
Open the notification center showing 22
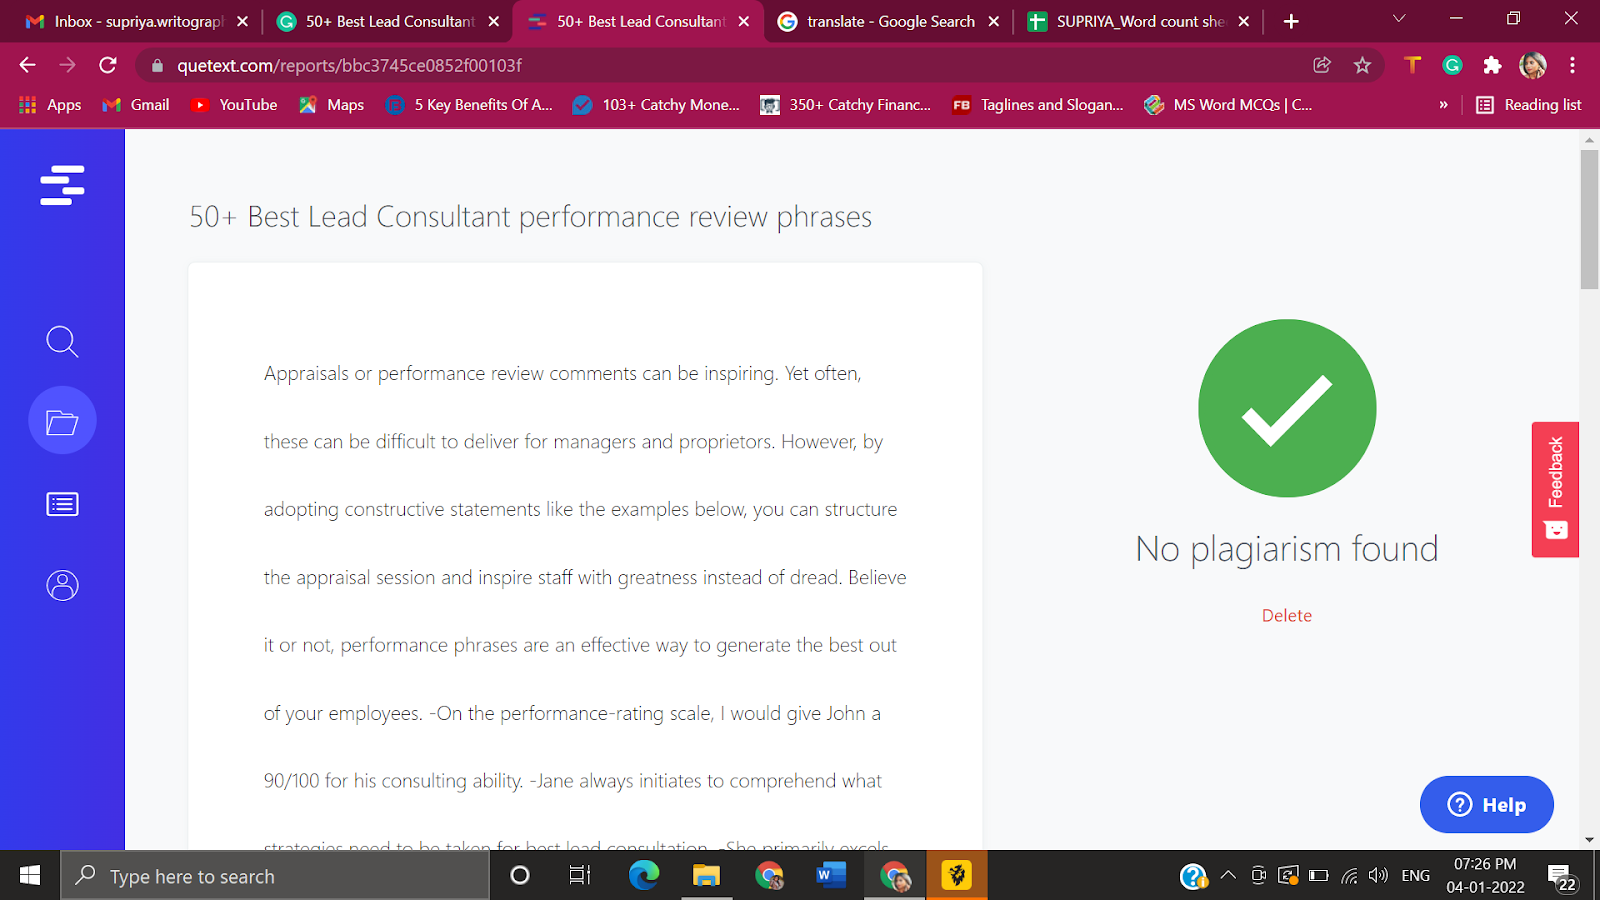1562,877
